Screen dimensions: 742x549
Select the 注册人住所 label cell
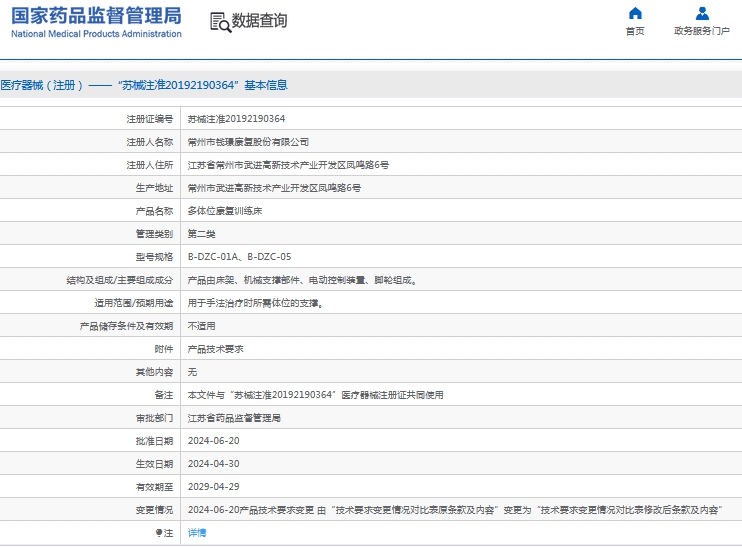(150, 165)
